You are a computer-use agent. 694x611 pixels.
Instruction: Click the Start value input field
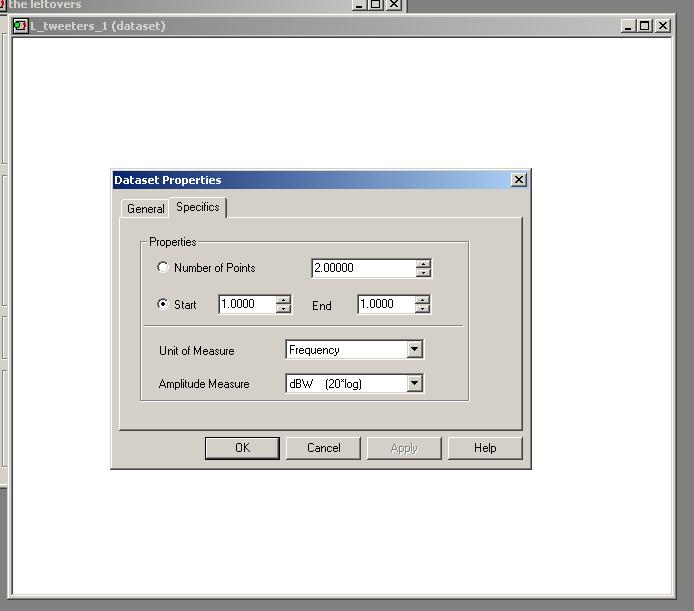[247, 304]
